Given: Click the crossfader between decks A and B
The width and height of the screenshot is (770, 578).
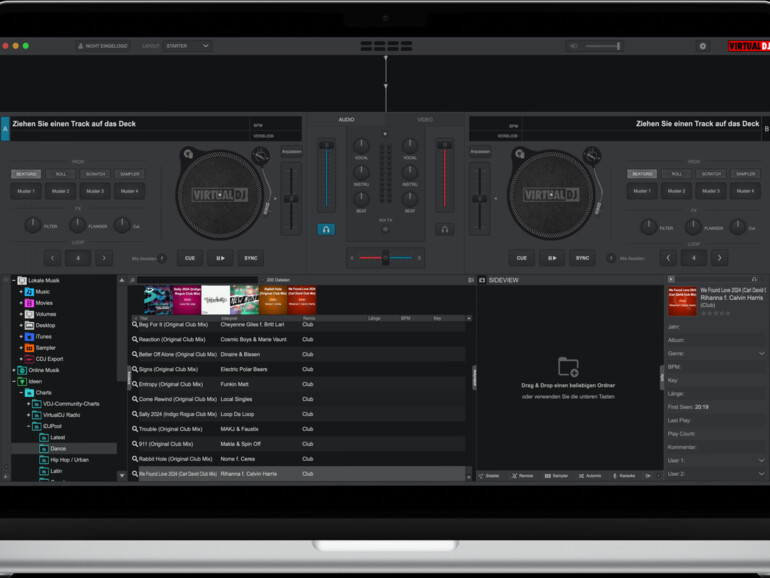Looking at the screenshot, I should pos(386,258).
